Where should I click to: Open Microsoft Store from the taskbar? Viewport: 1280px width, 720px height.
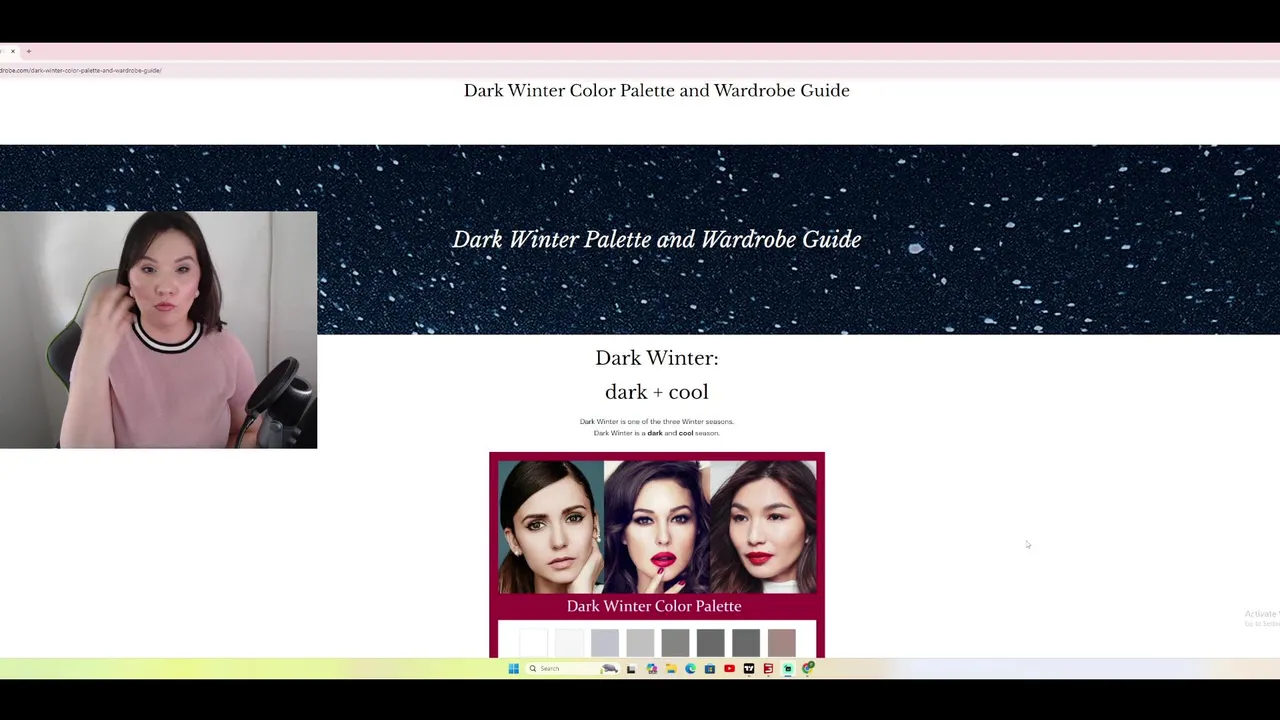[x=710, y=668]
